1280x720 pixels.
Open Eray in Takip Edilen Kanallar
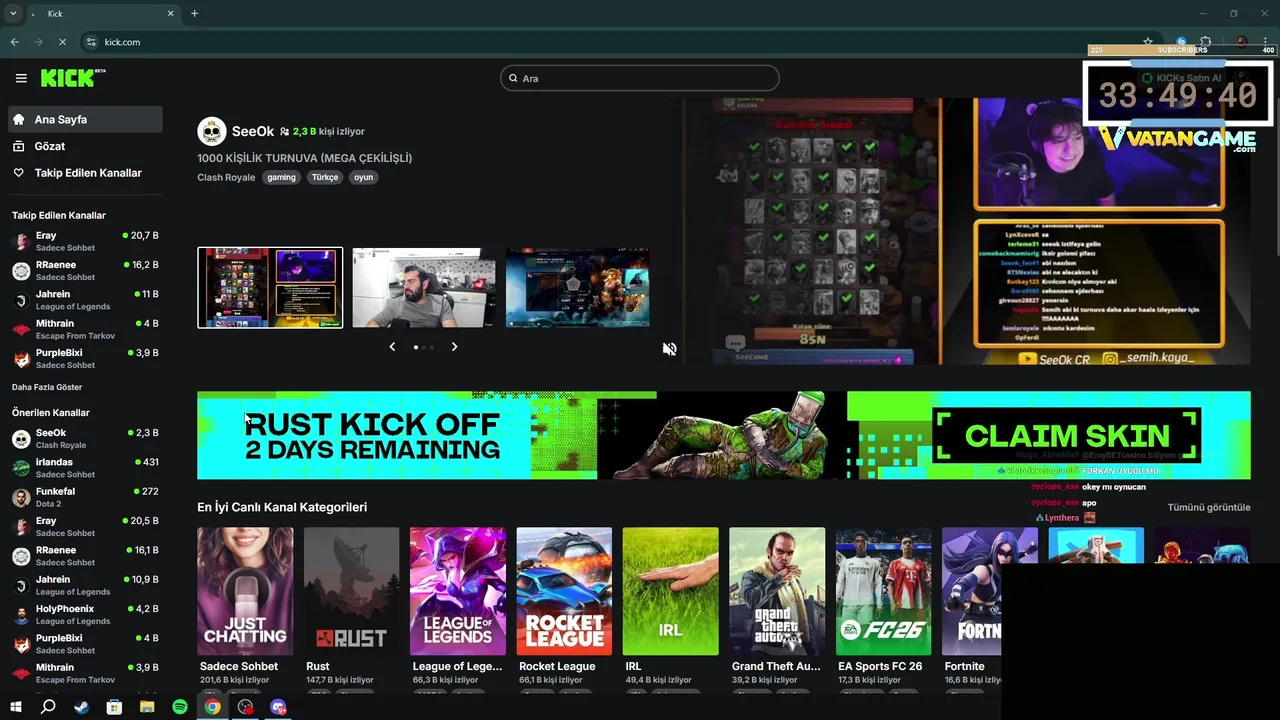85,241
